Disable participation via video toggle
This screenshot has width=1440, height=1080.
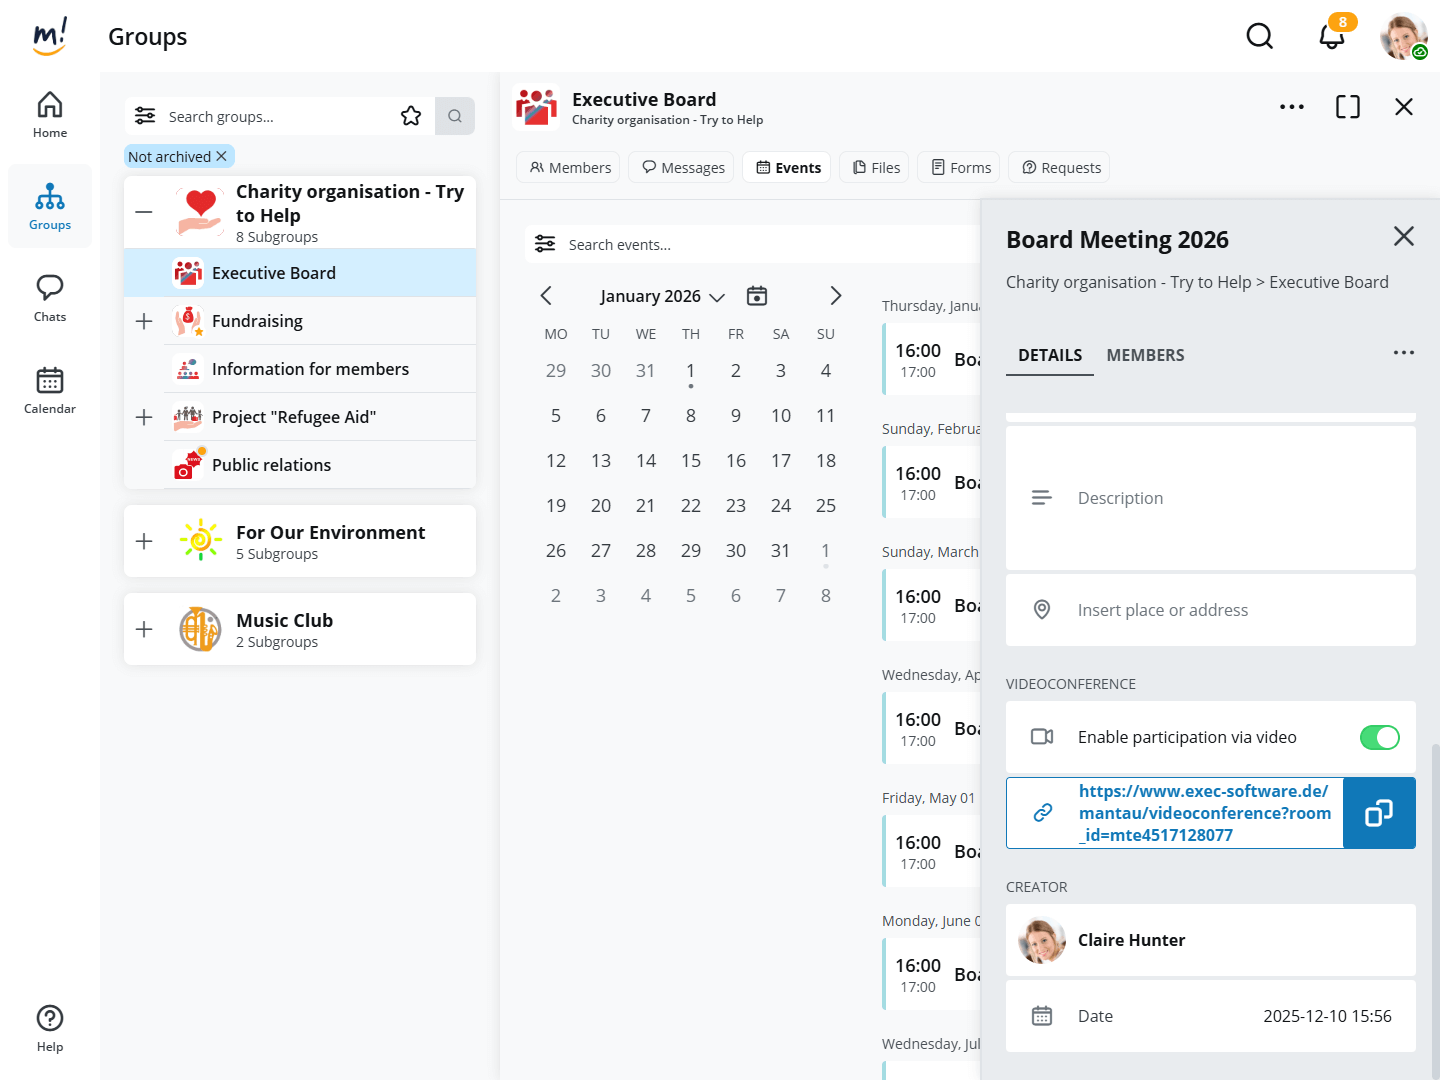(1379, 737)
